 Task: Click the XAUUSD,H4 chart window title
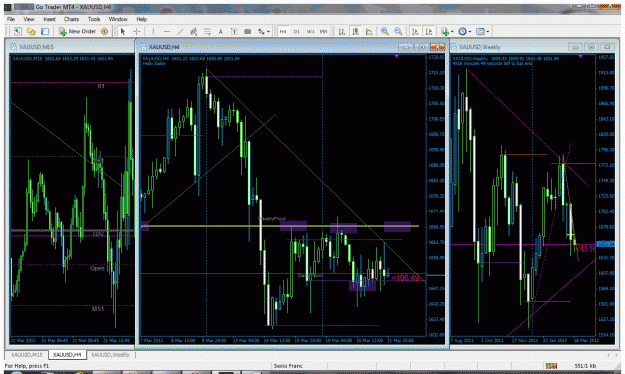(164, 47)
